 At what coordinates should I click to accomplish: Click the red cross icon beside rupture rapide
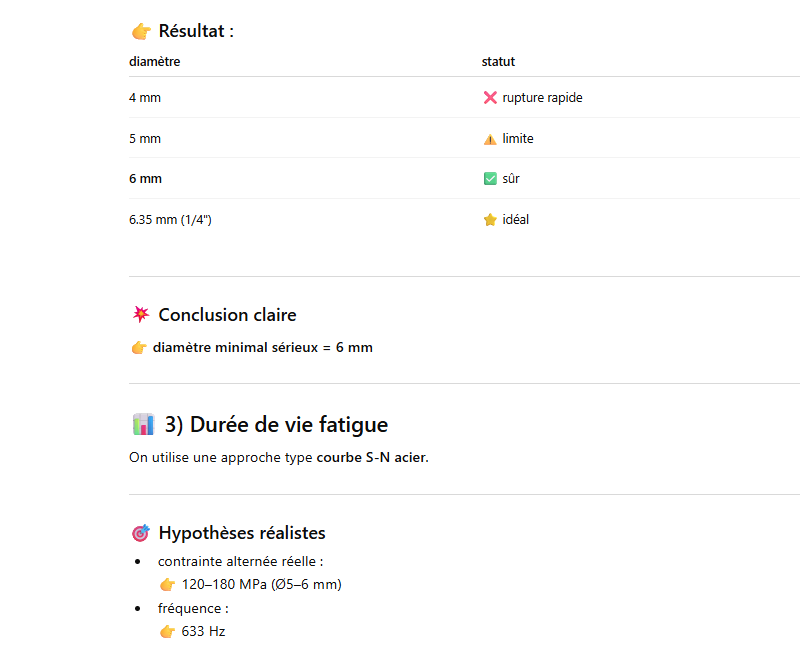tap(490, 98)
